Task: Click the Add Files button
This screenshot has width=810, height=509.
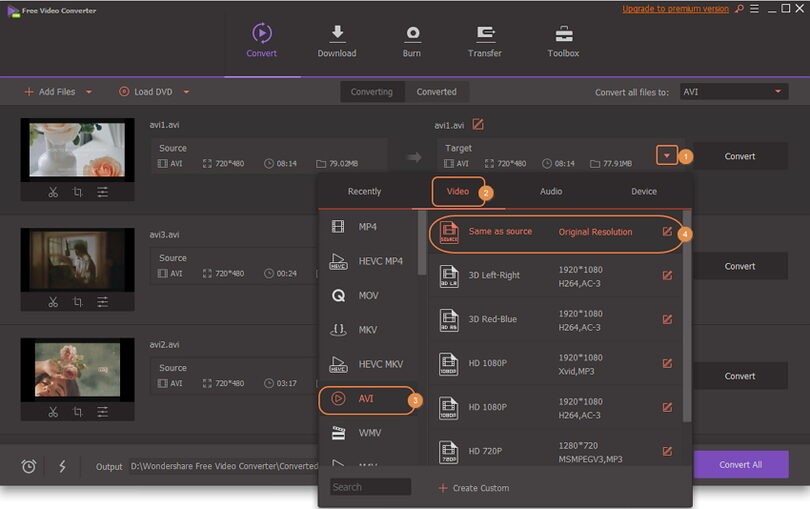Action: tap(50, 92)
